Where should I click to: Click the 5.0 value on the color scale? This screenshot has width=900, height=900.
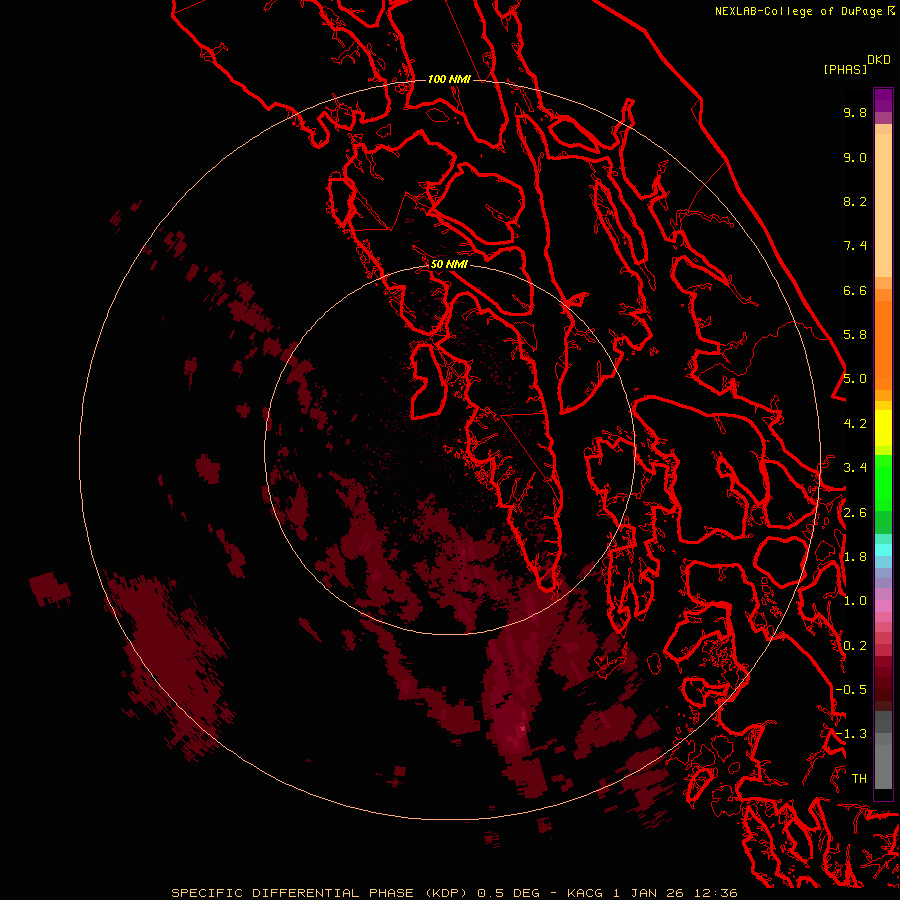tap(855, 379)
